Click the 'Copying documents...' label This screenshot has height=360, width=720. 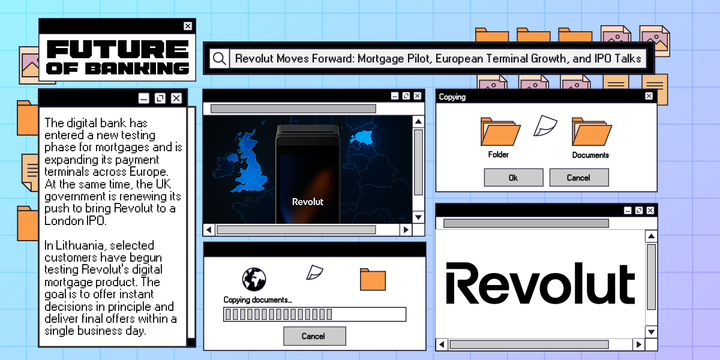click(258, 300)
